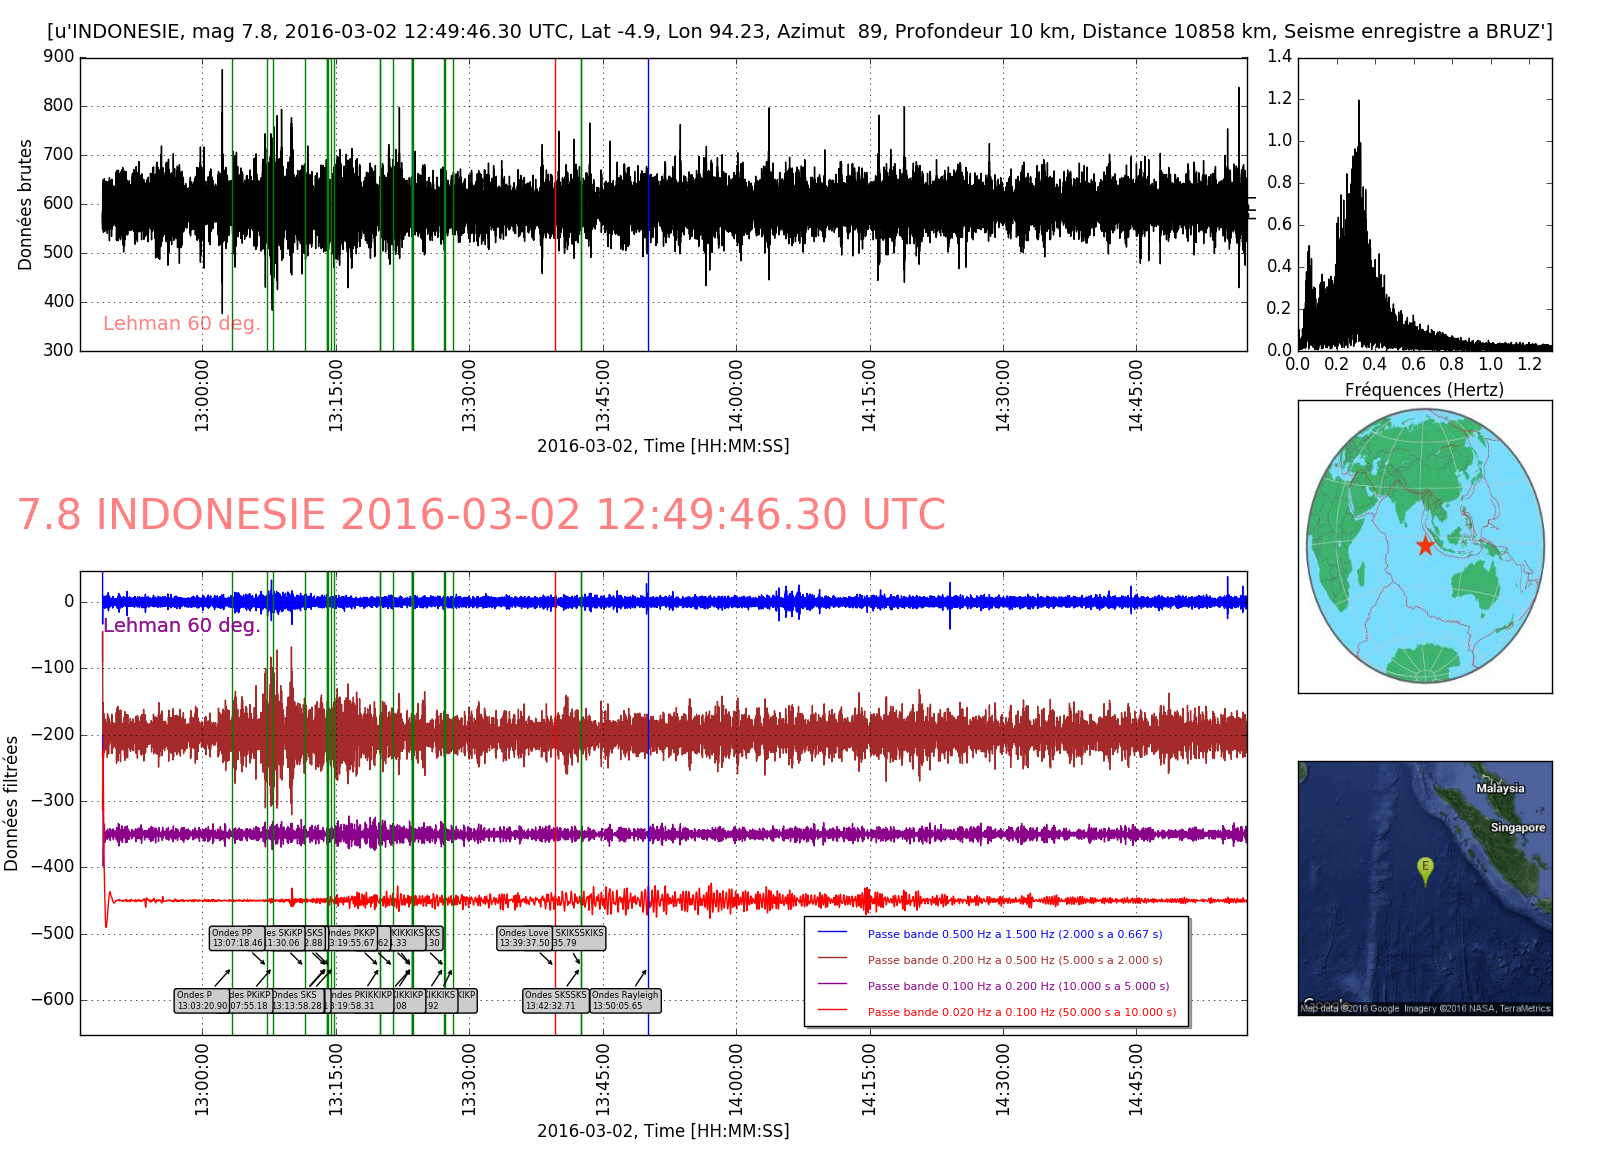Click the purple 0.100 Hz legend line sample
Image resolution: width=1600 pixels, height=1150 pixels.
832,984
